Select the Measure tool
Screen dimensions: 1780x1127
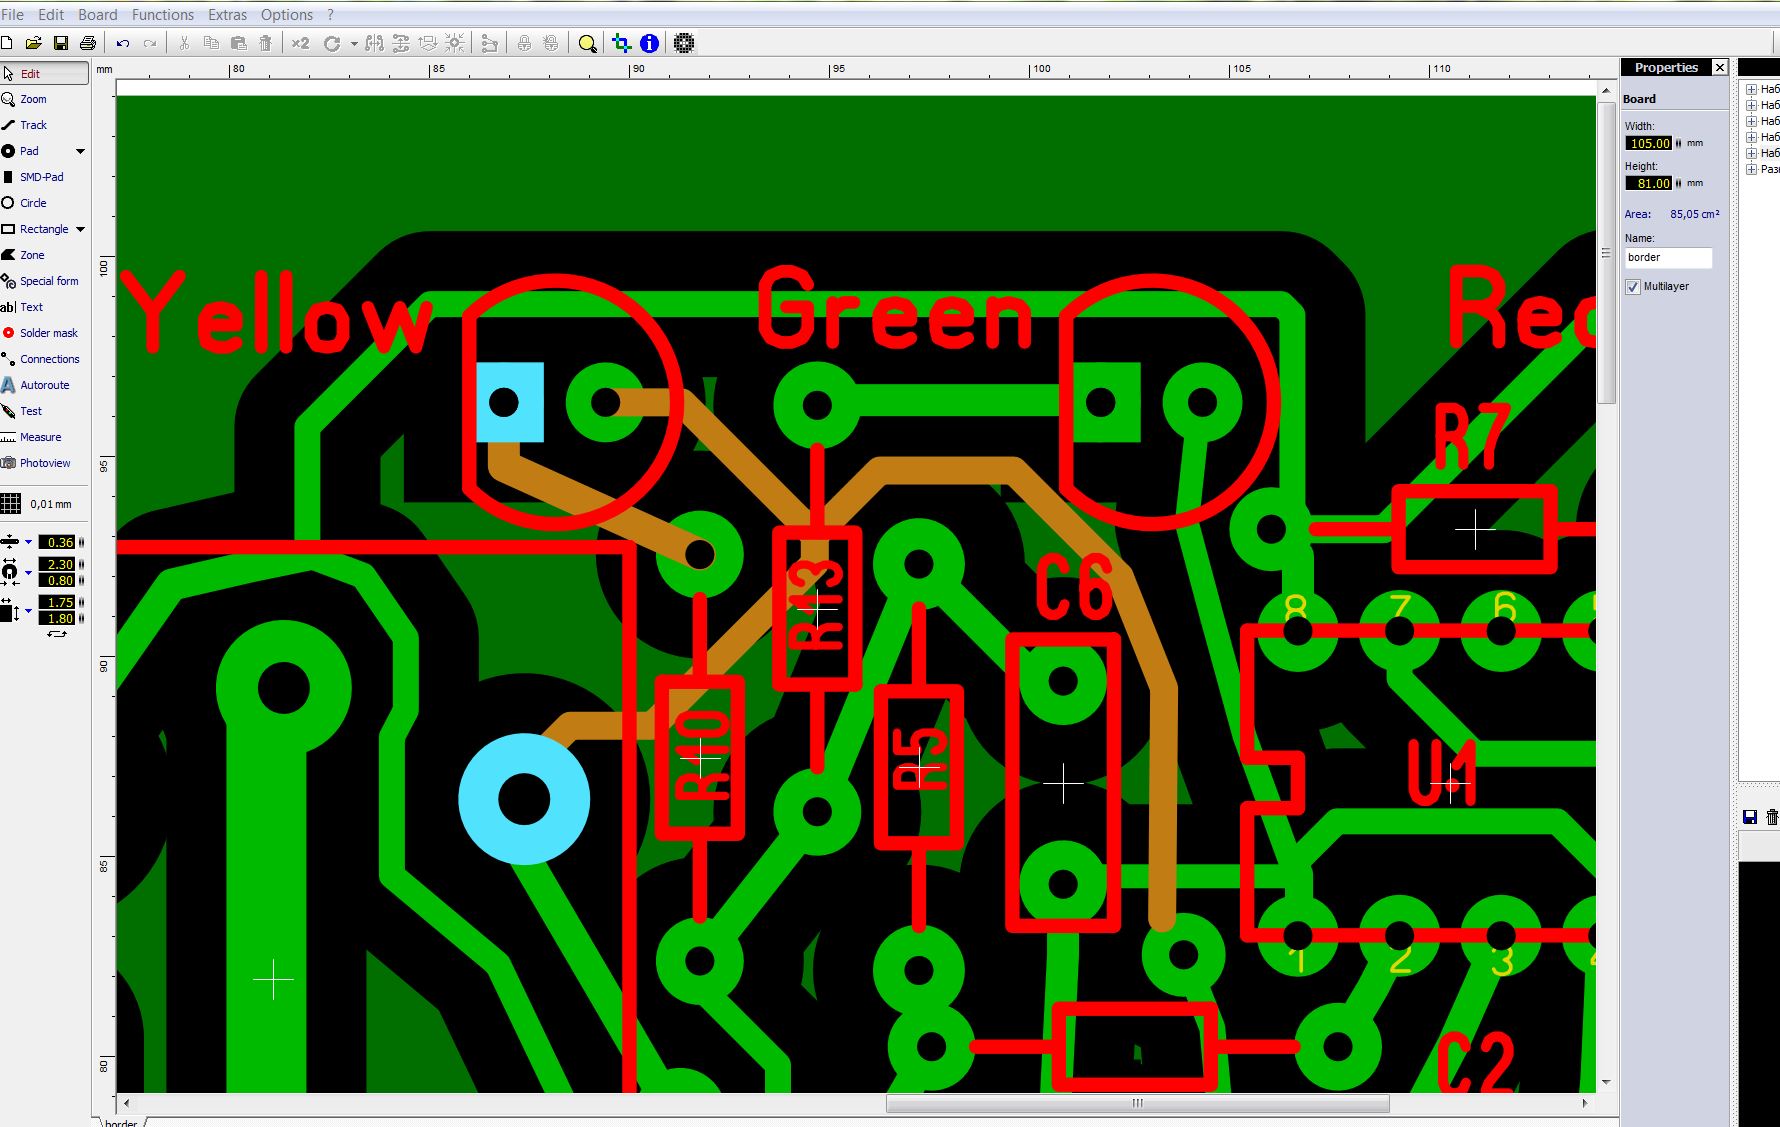click(40, 437)
